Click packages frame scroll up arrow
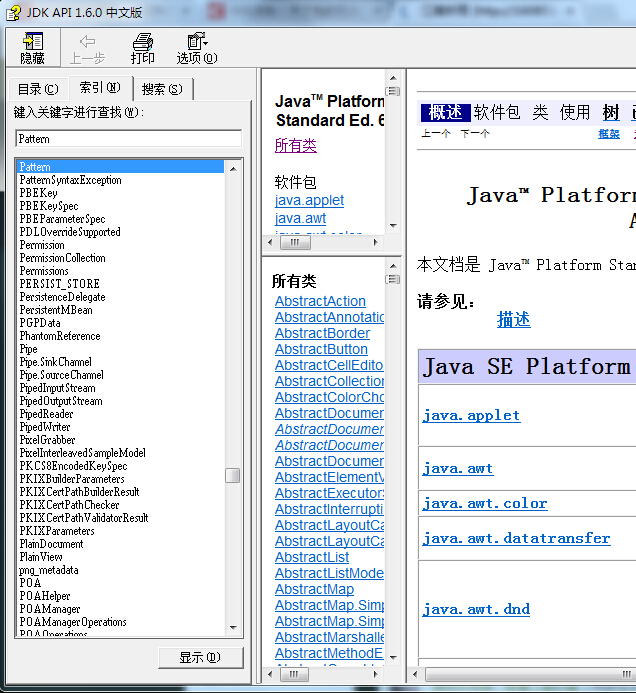Screen dimensions: 636x693 pos(393,78)
